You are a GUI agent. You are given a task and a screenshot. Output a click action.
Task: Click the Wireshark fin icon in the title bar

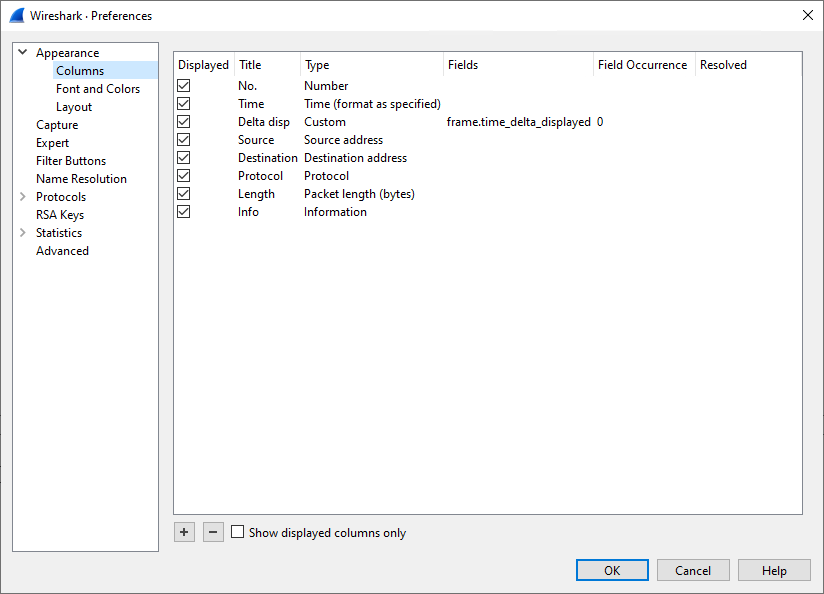tap(14, 15)
